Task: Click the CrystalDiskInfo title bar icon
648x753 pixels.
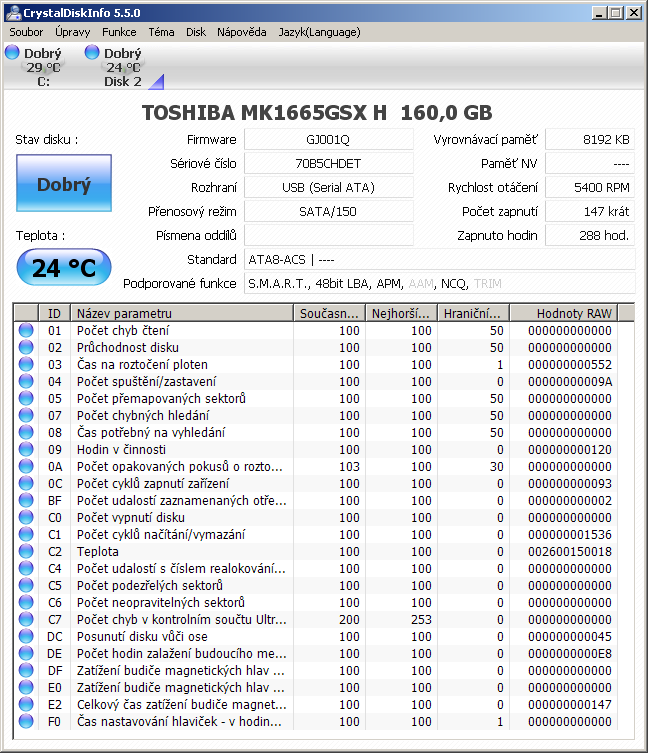Action: coord(13,12)
